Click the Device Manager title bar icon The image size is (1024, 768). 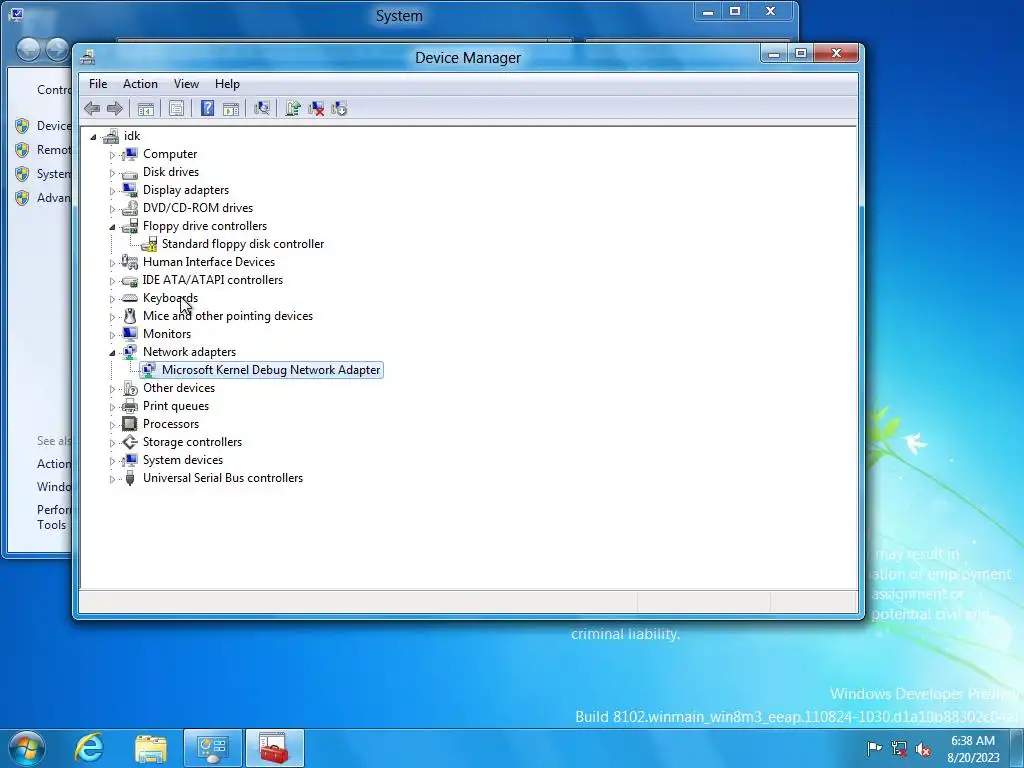(x=88, y=57)
